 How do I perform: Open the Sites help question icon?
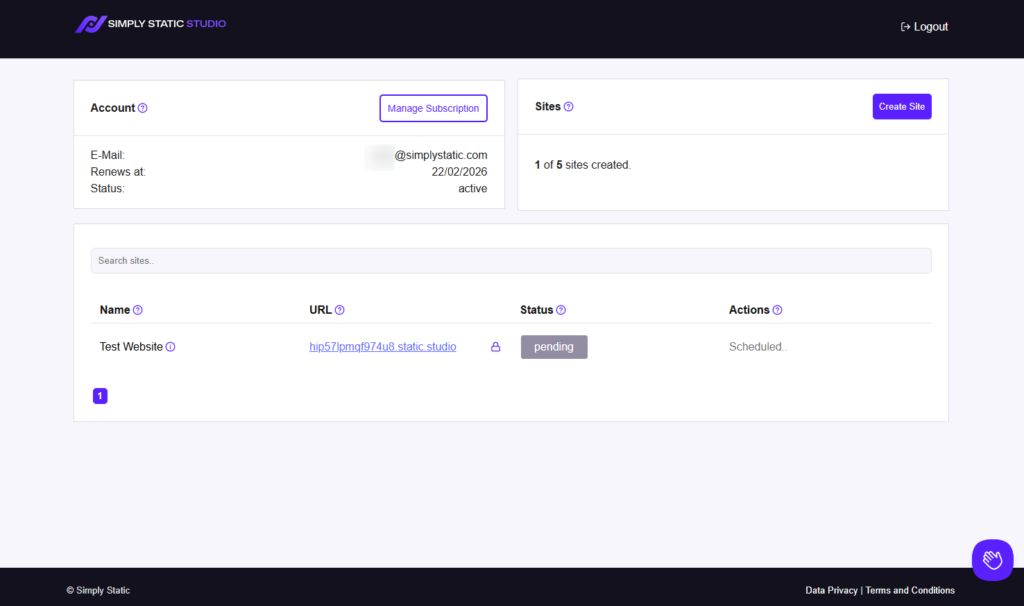[569, 107]
